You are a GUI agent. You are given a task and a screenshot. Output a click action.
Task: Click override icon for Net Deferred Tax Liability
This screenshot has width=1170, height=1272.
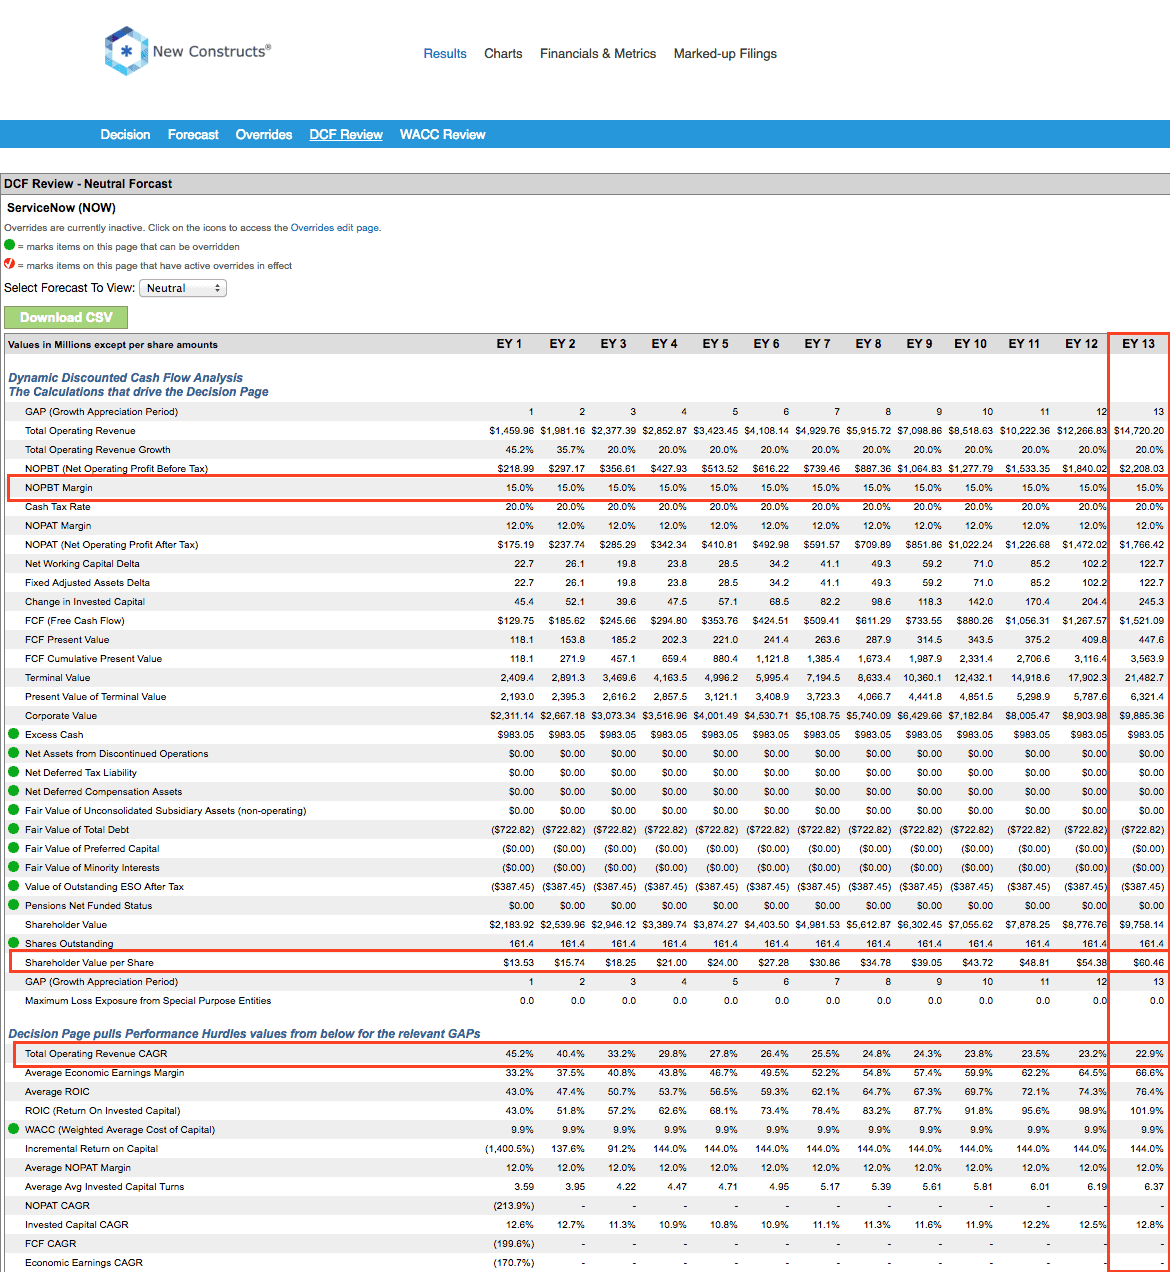(x=13, y=772)
